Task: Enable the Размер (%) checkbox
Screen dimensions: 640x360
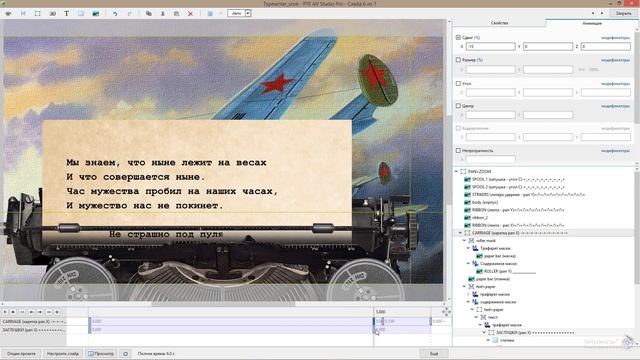Action: (x=458, y=60)
